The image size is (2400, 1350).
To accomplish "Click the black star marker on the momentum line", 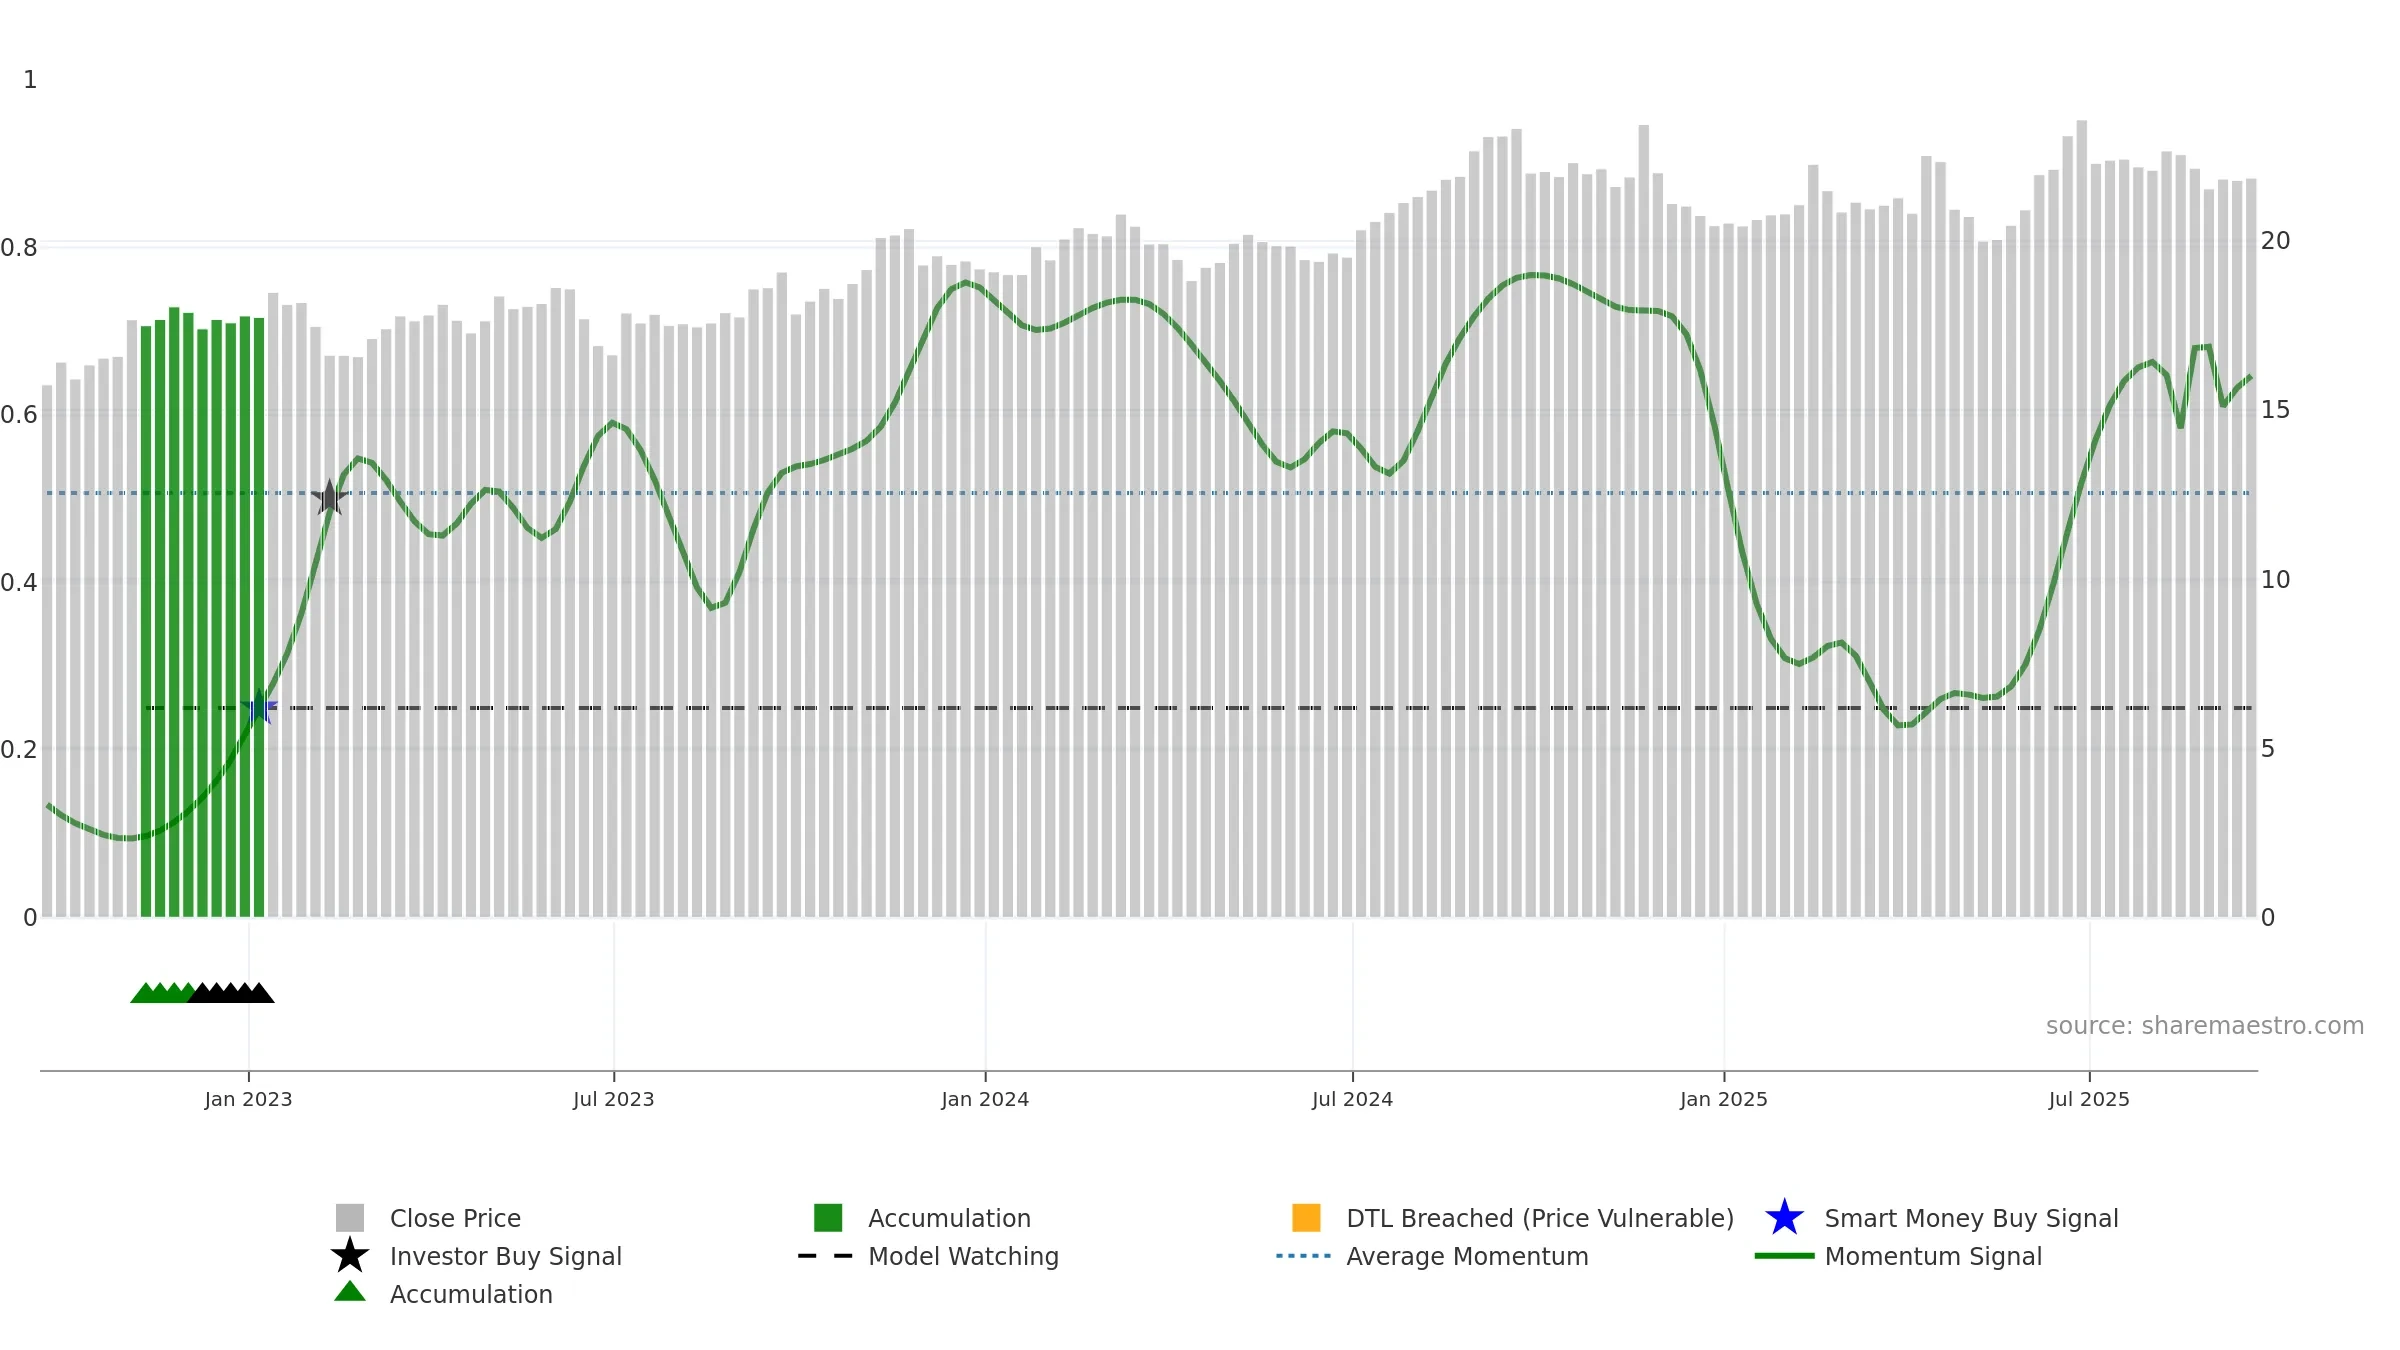I will click(329, 497).
